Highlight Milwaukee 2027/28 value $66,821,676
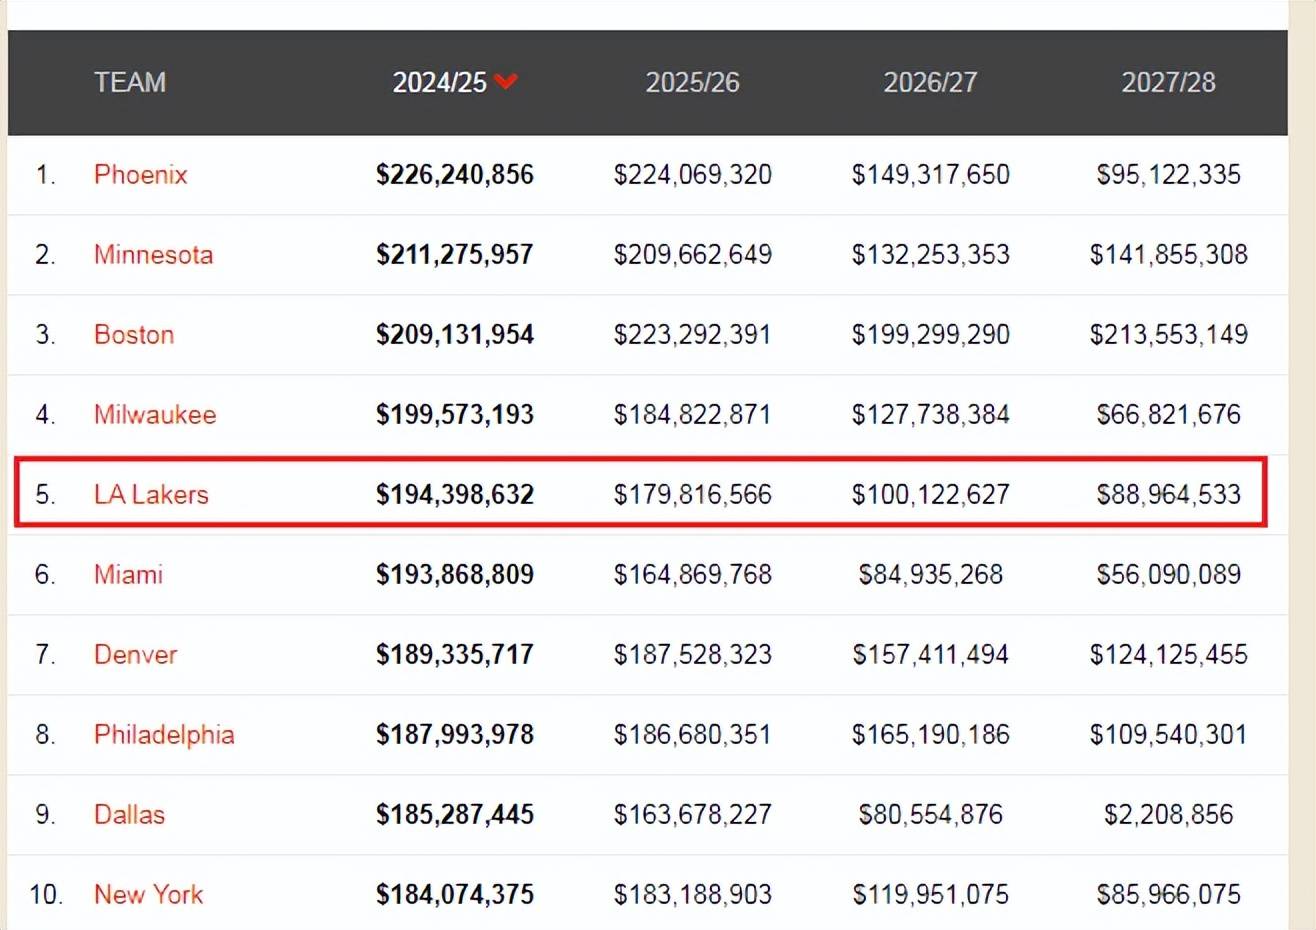Image resolution: width=1316 pixels, height=930 pixels. pyautogui.click(x=1169, y=415)
